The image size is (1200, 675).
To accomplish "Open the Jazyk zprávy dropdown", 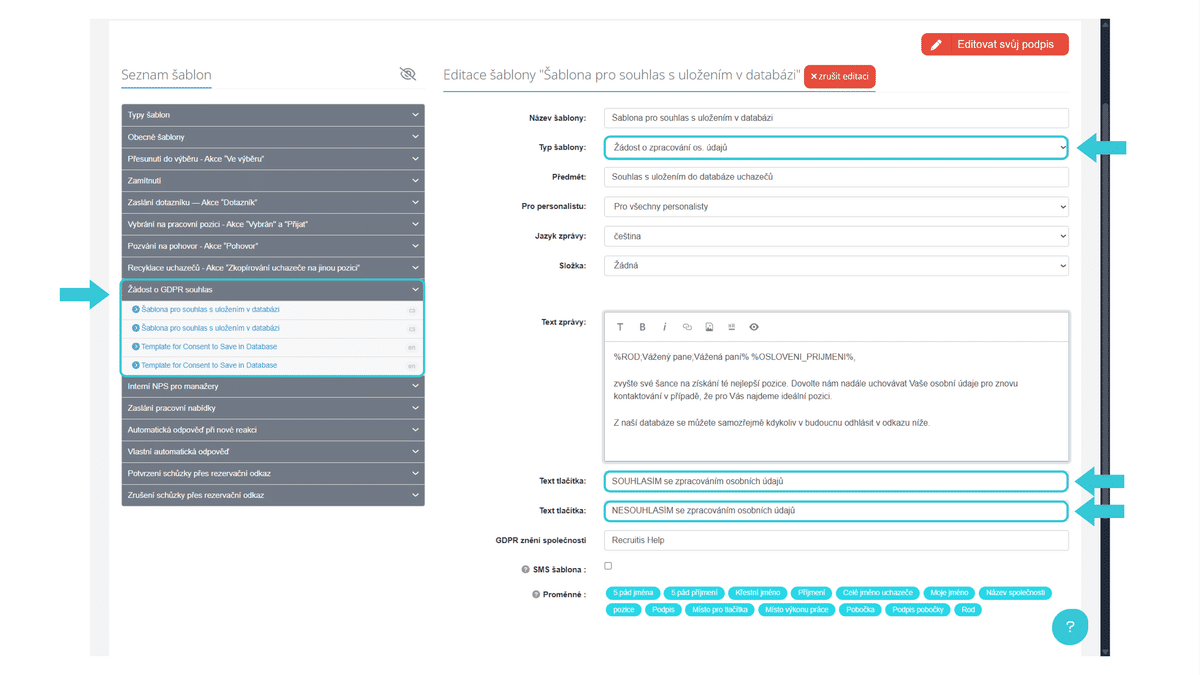I will point(836,236).
